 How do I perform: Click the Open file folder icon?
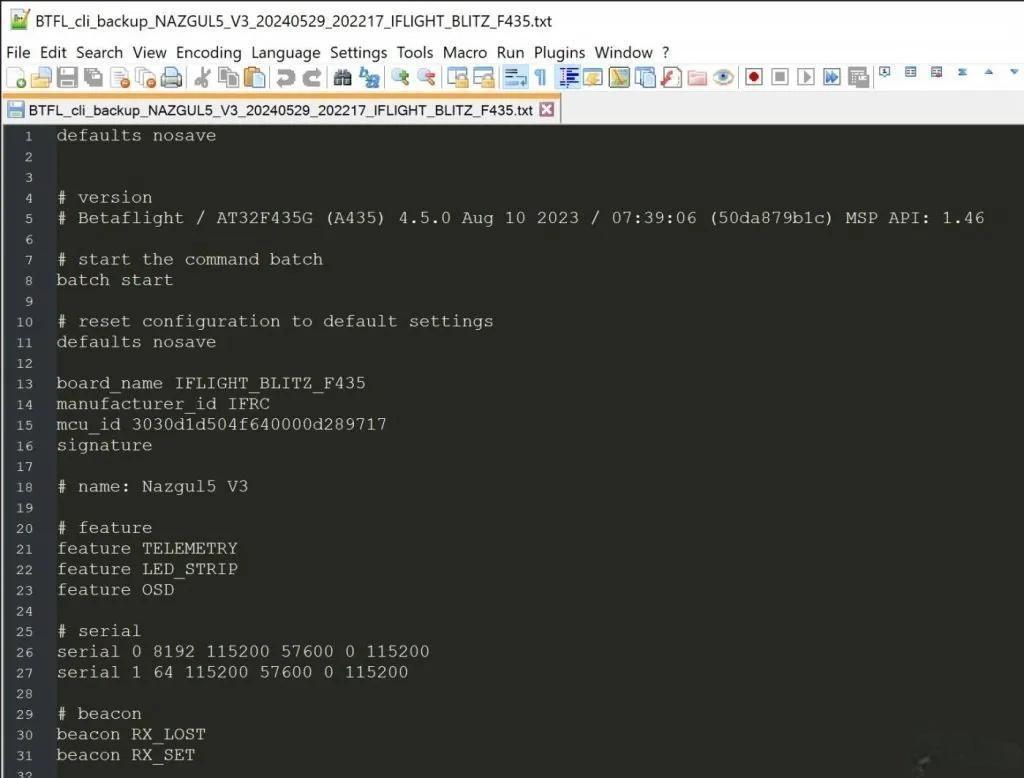[42, 78]
